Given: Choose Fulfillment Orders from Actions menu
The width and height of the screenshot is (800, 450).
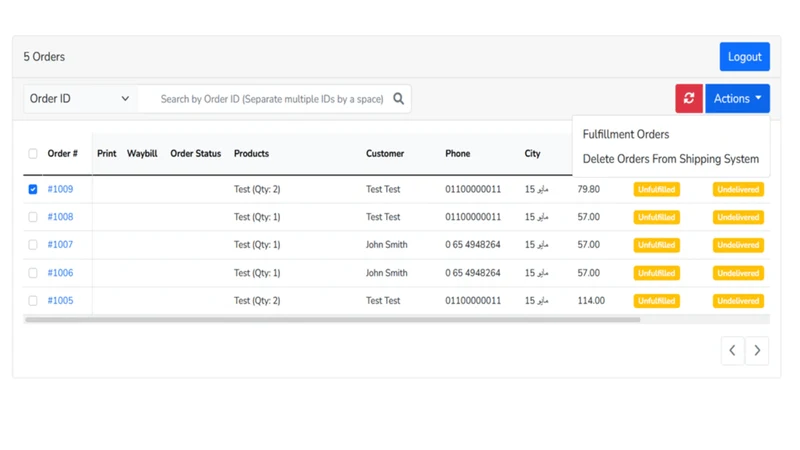Looking at the screenshot, I should click(x=626, y=134).
